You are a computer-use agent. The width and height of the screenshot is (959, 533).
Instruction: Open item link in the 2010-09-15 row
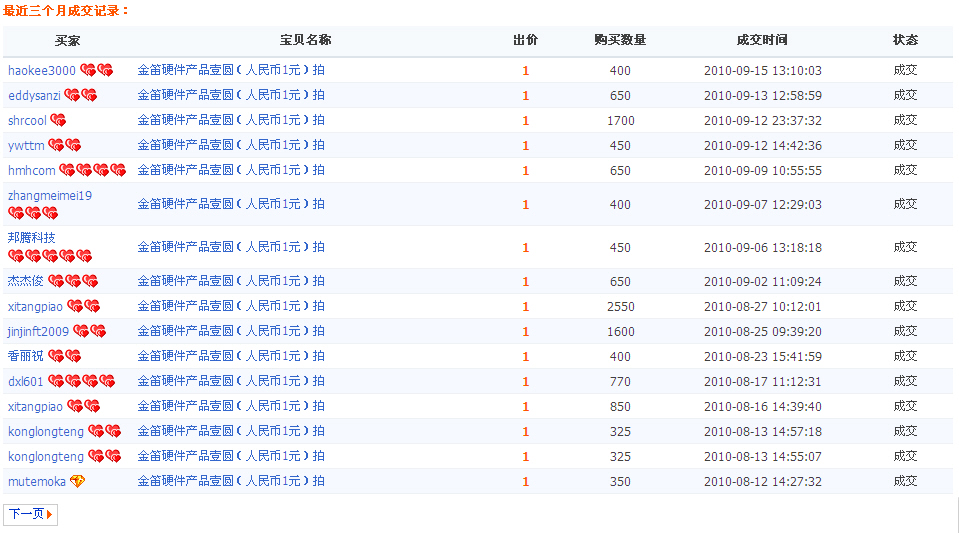coord(231,70)
